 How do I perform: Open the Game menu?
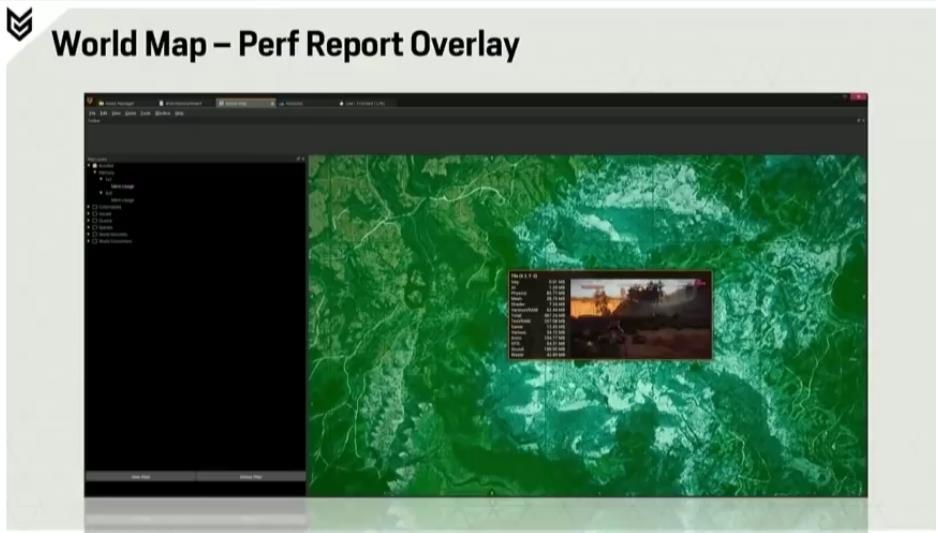click(131, 113)
